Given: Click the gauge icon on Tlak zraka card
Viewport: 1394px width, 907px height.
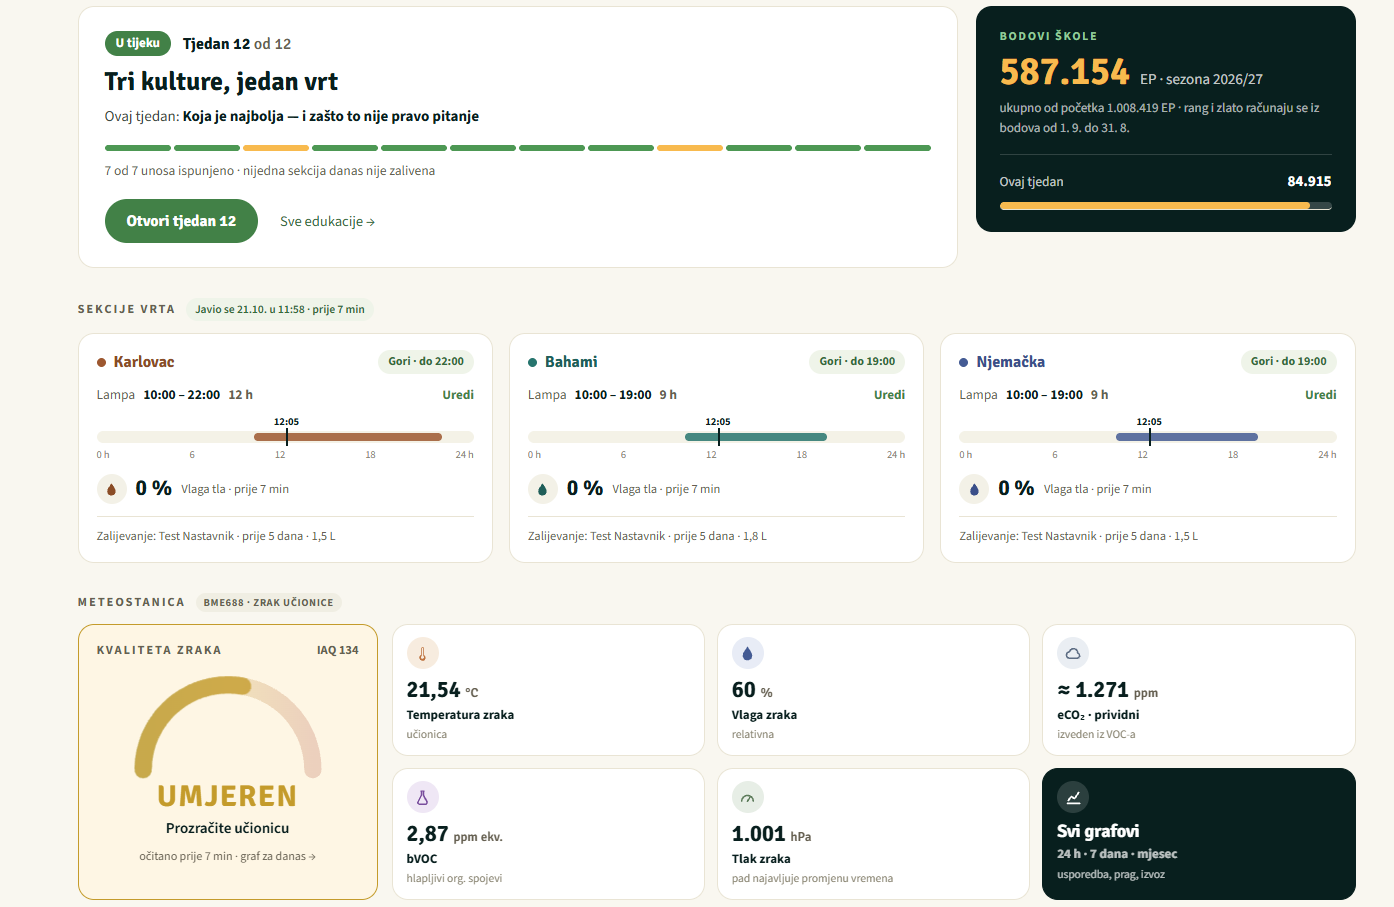Looking at the screenshot, I should coord(747,797).
